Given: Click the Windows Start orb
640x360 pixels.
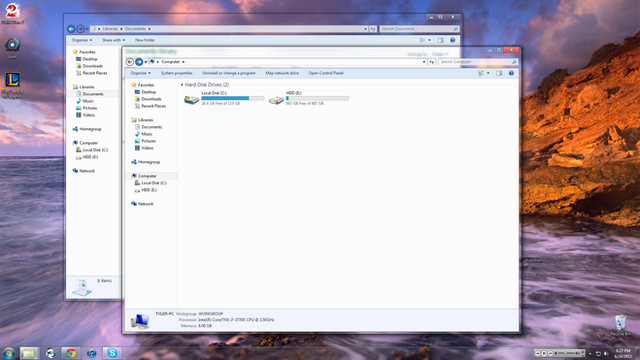Looking at the screenshot, I should point(9,353).
